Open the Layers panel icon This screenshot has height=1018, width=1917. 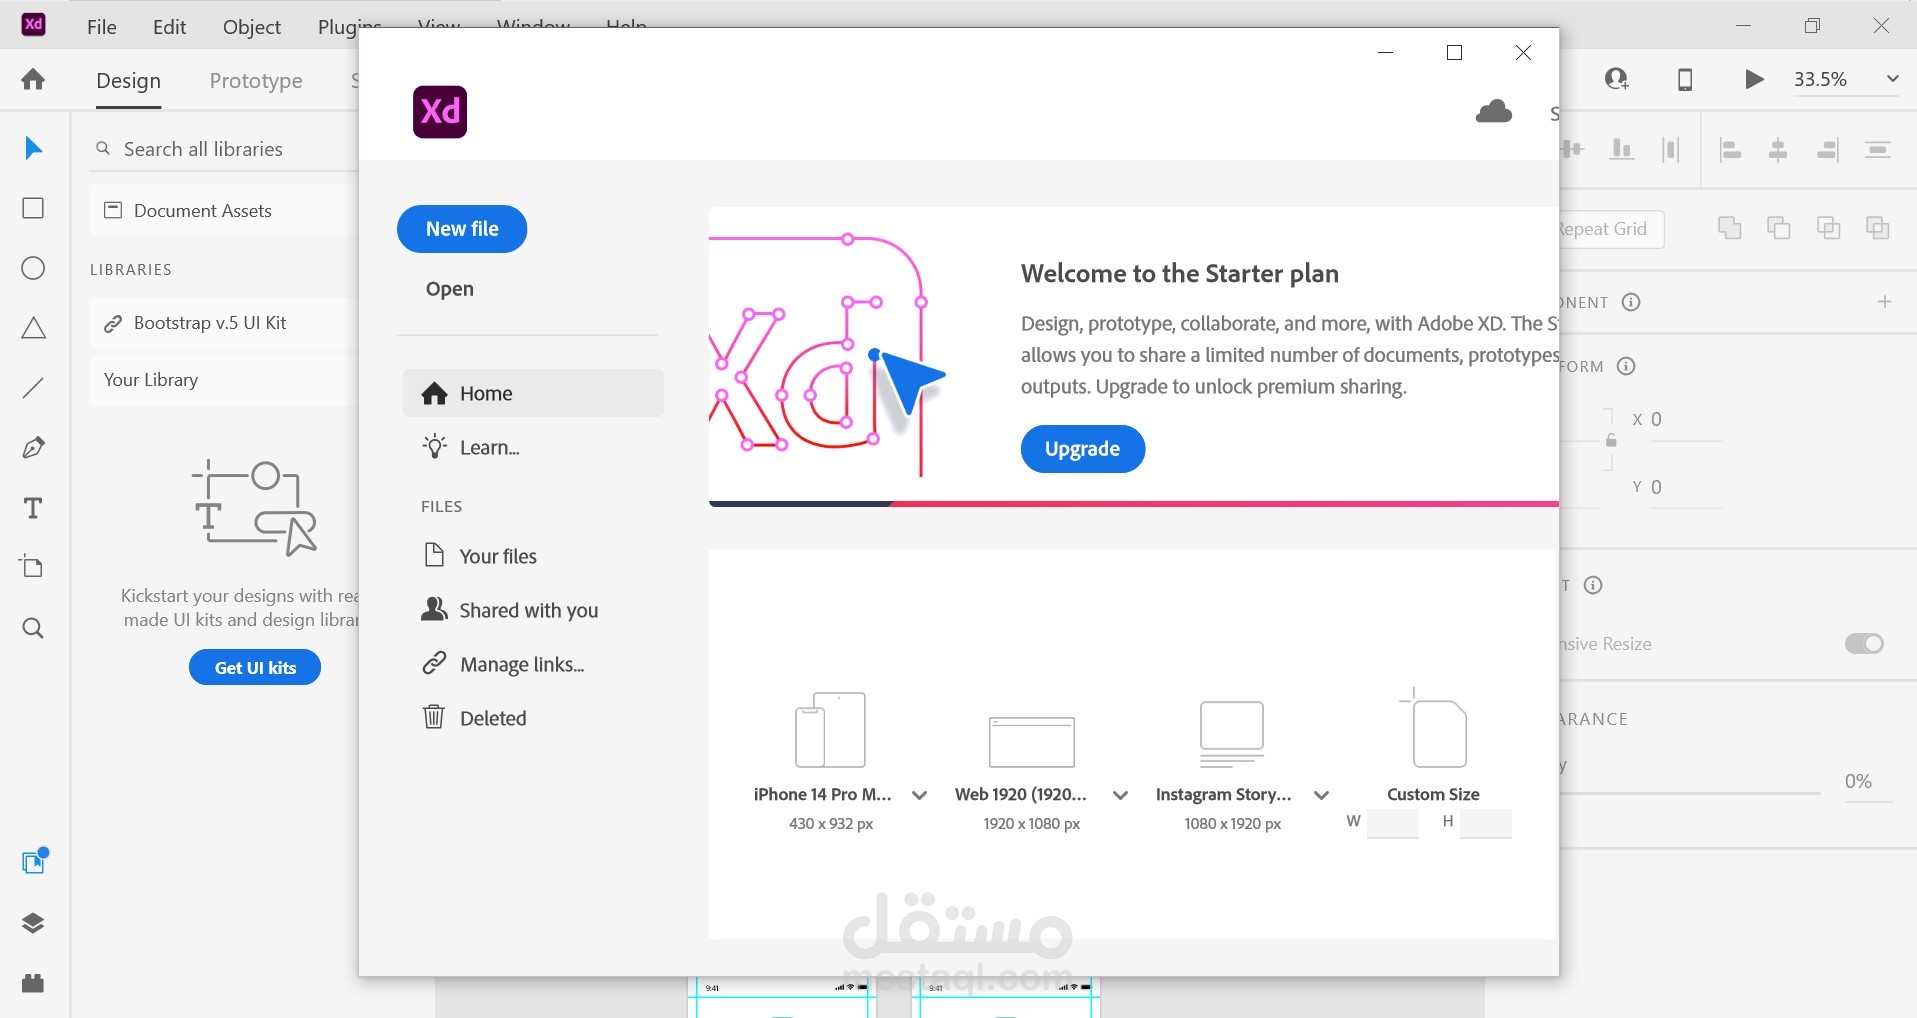33,923
